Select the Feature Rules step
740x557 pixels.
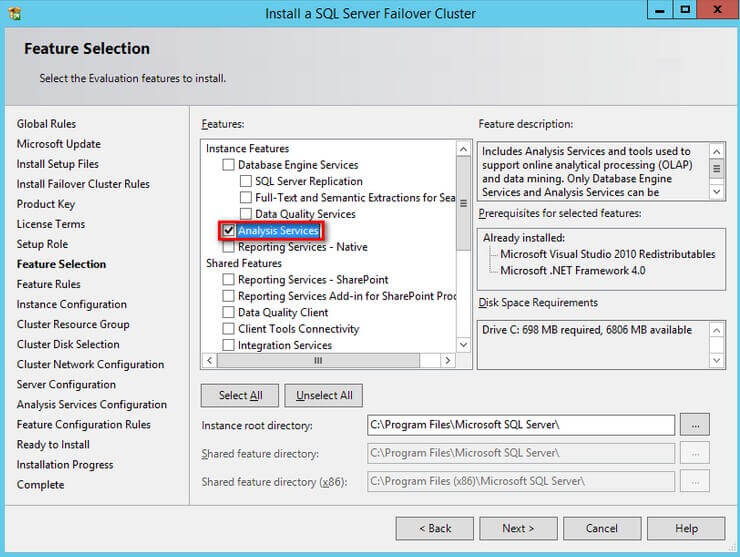49,284
